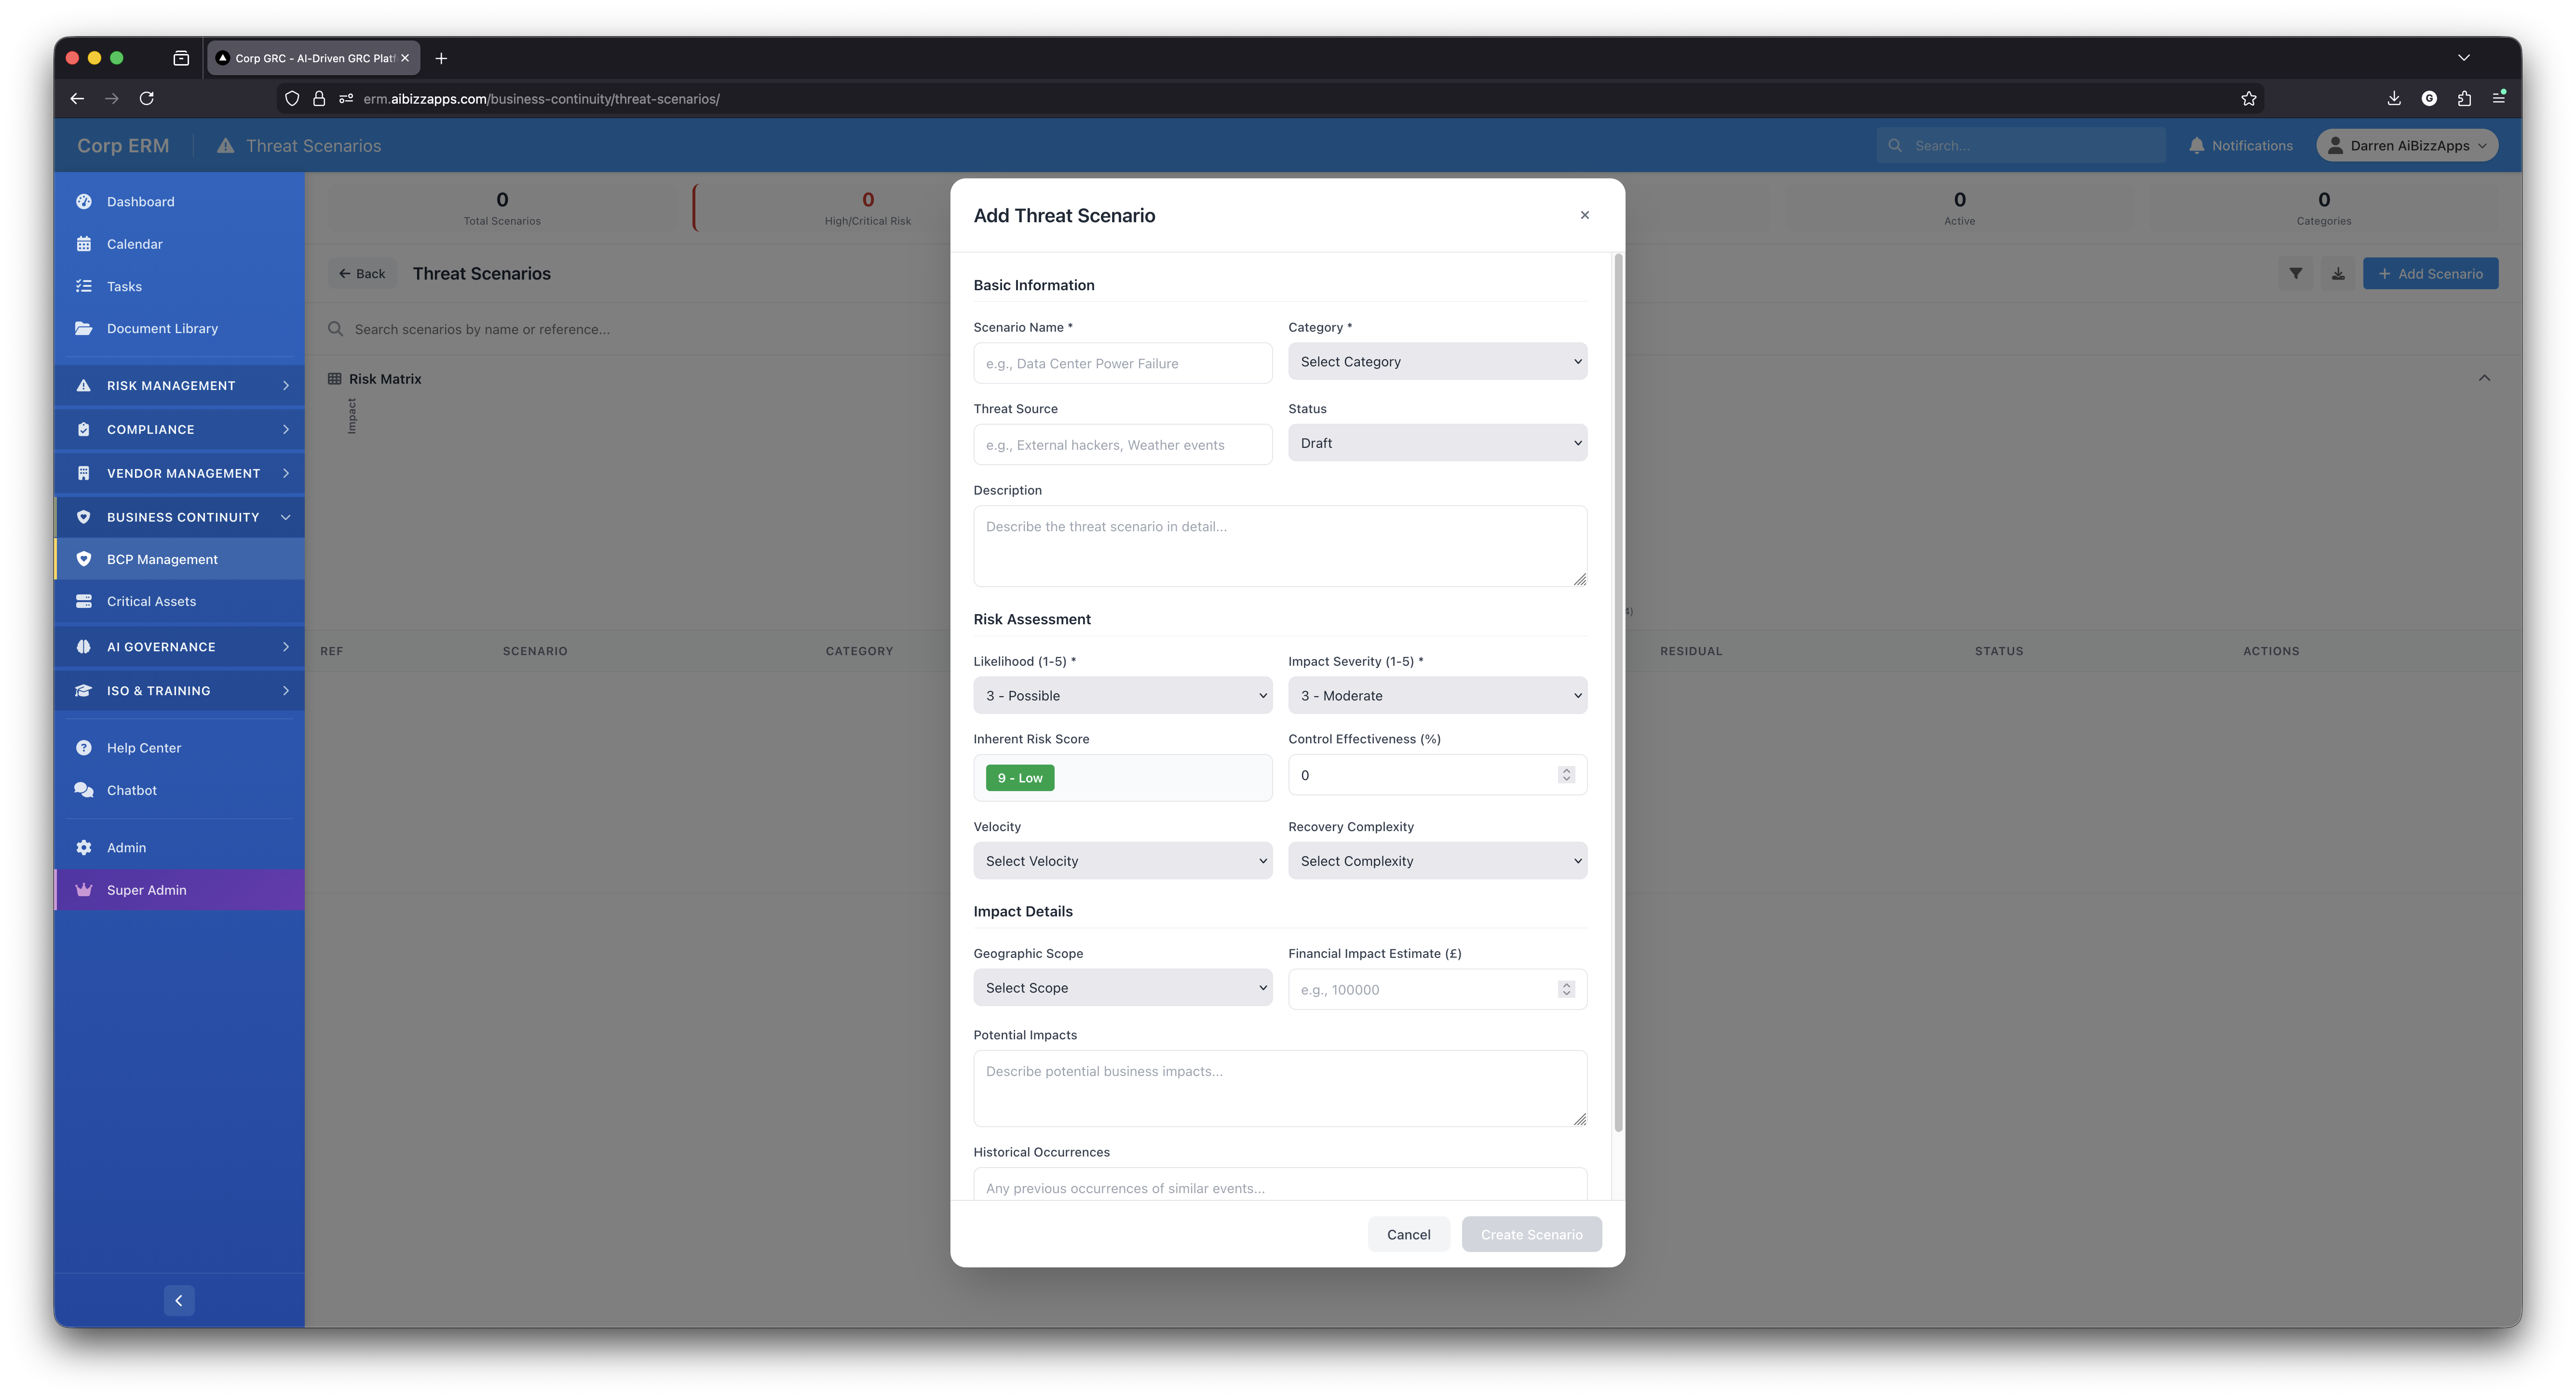
Task: Bookmark the page with the star icon
Action: tap(2248, 98)
